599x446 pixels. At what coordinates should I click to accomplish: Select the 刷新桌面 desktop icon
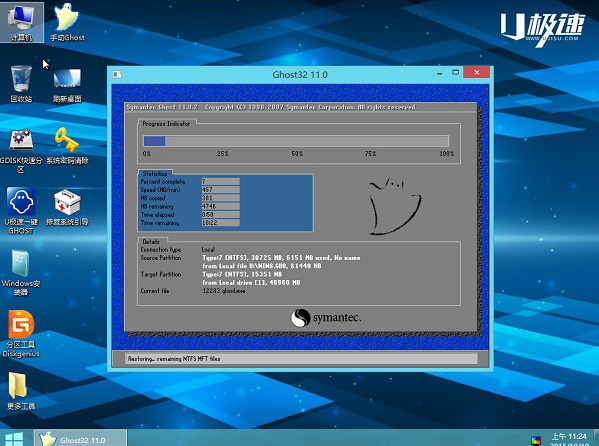67,85
